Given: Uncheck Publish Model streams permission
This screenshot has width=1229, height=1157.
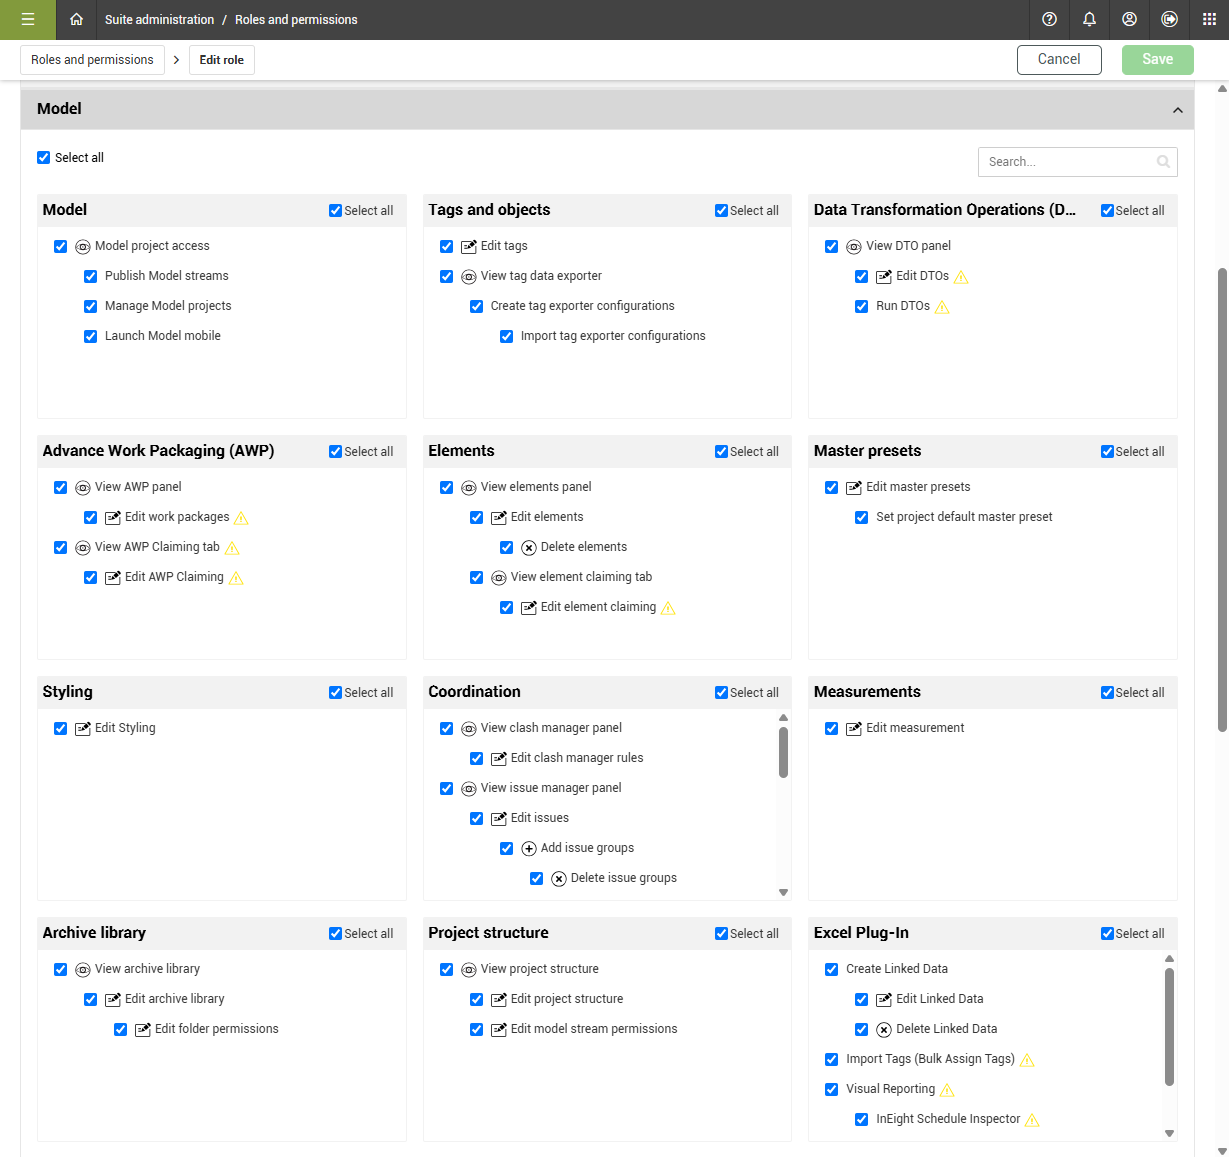Looking at the screenshot, I should pos(90,276).
